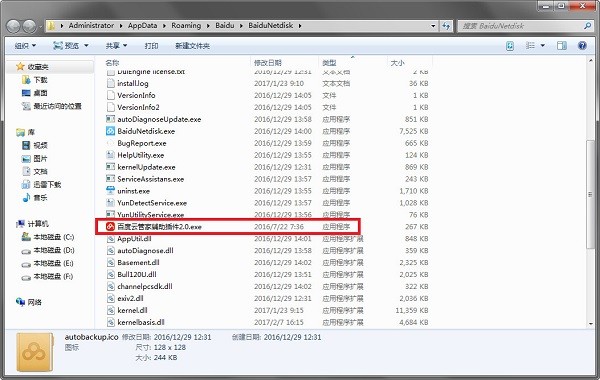Viewport: 600px width, 380px height.
Task: Select the kernel.dll file icon
Action: tap(110, 310)
